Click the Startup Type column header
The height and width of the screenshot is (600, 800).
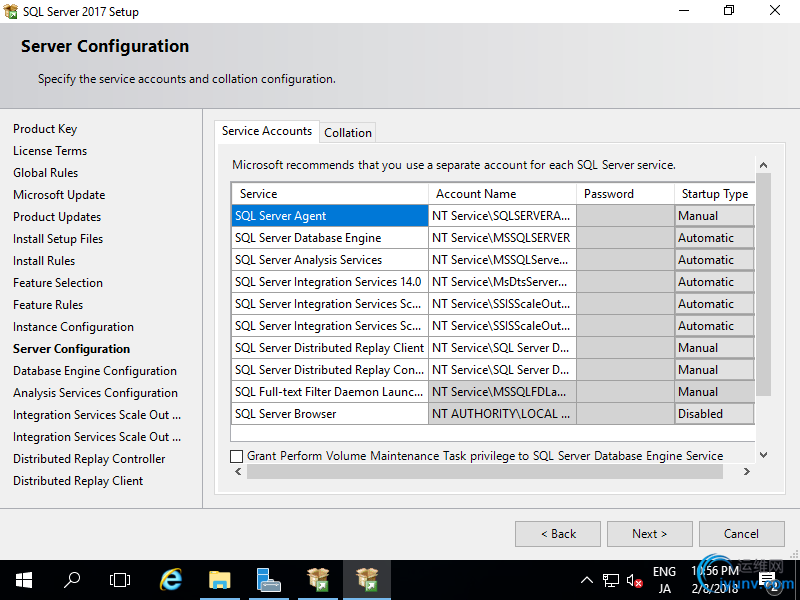click(x=714, y=194)
